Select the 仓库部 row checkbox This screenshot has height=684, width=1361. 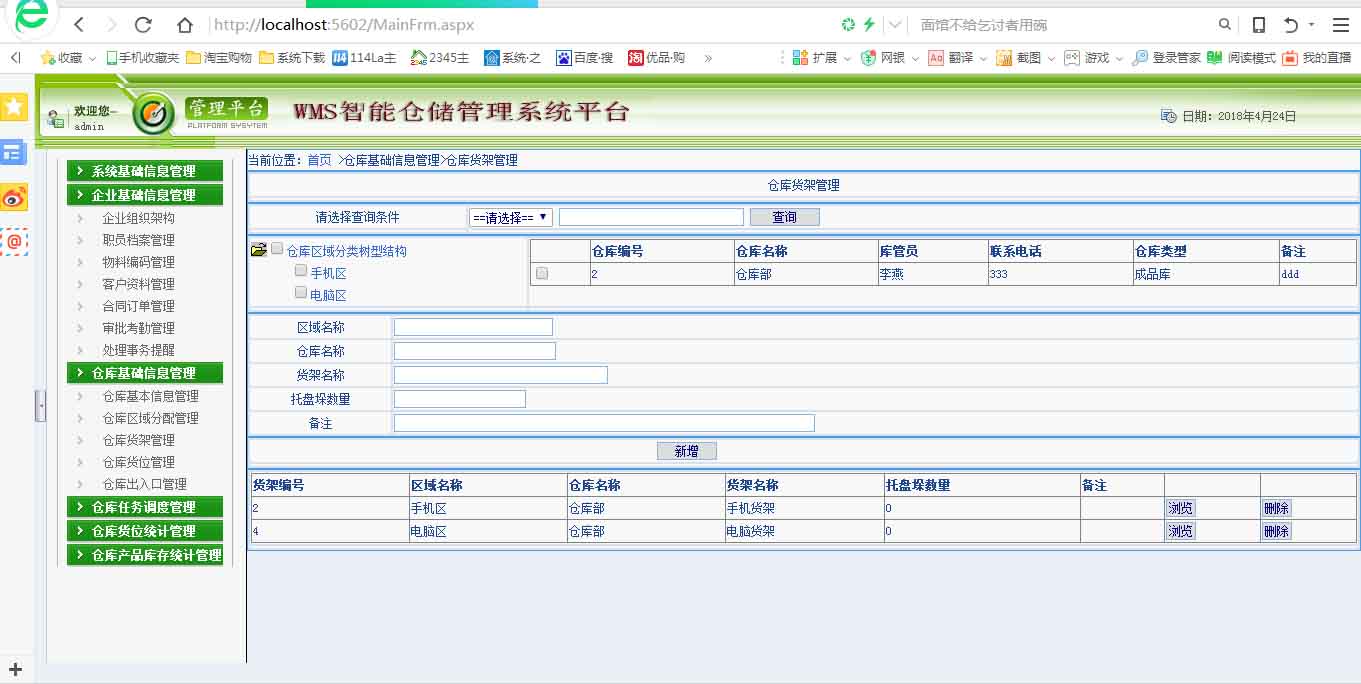[542, 273]
